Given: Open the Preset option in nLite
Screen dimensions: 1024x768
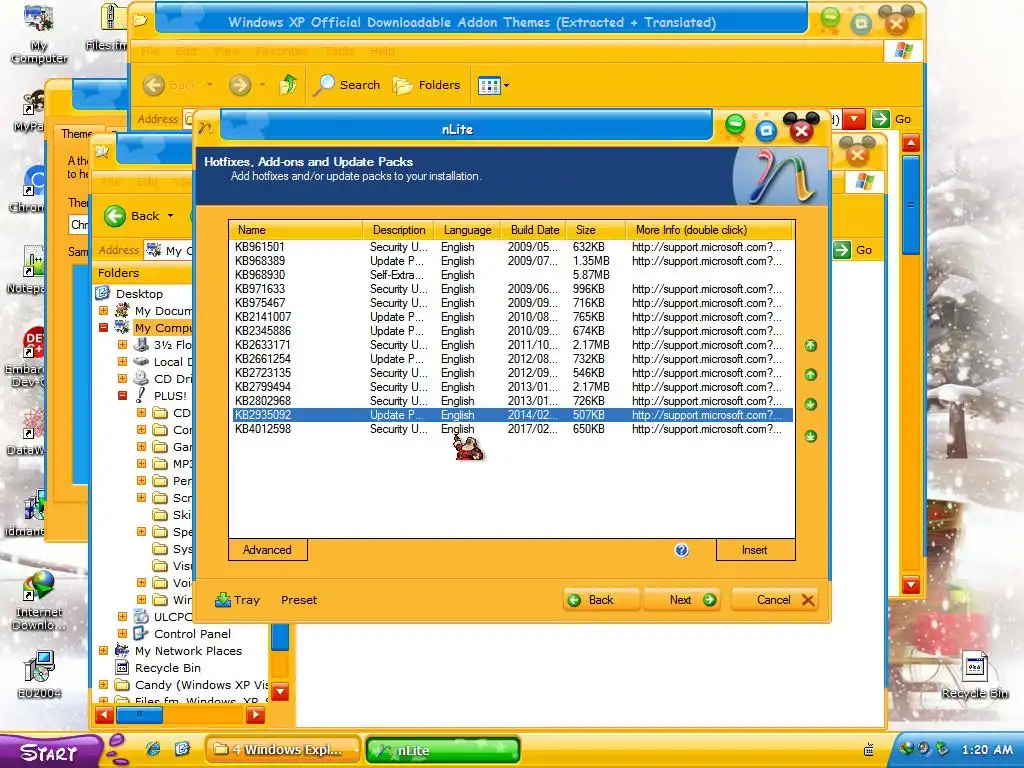Looking at the screenshot, I should (x=299, y=600).
